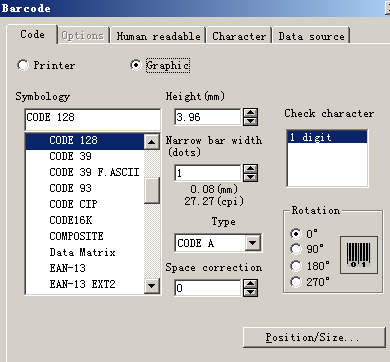The width and height of the screenshot is (390, 362).
Task: Switch to the Character tab
Action: [239, 36]
